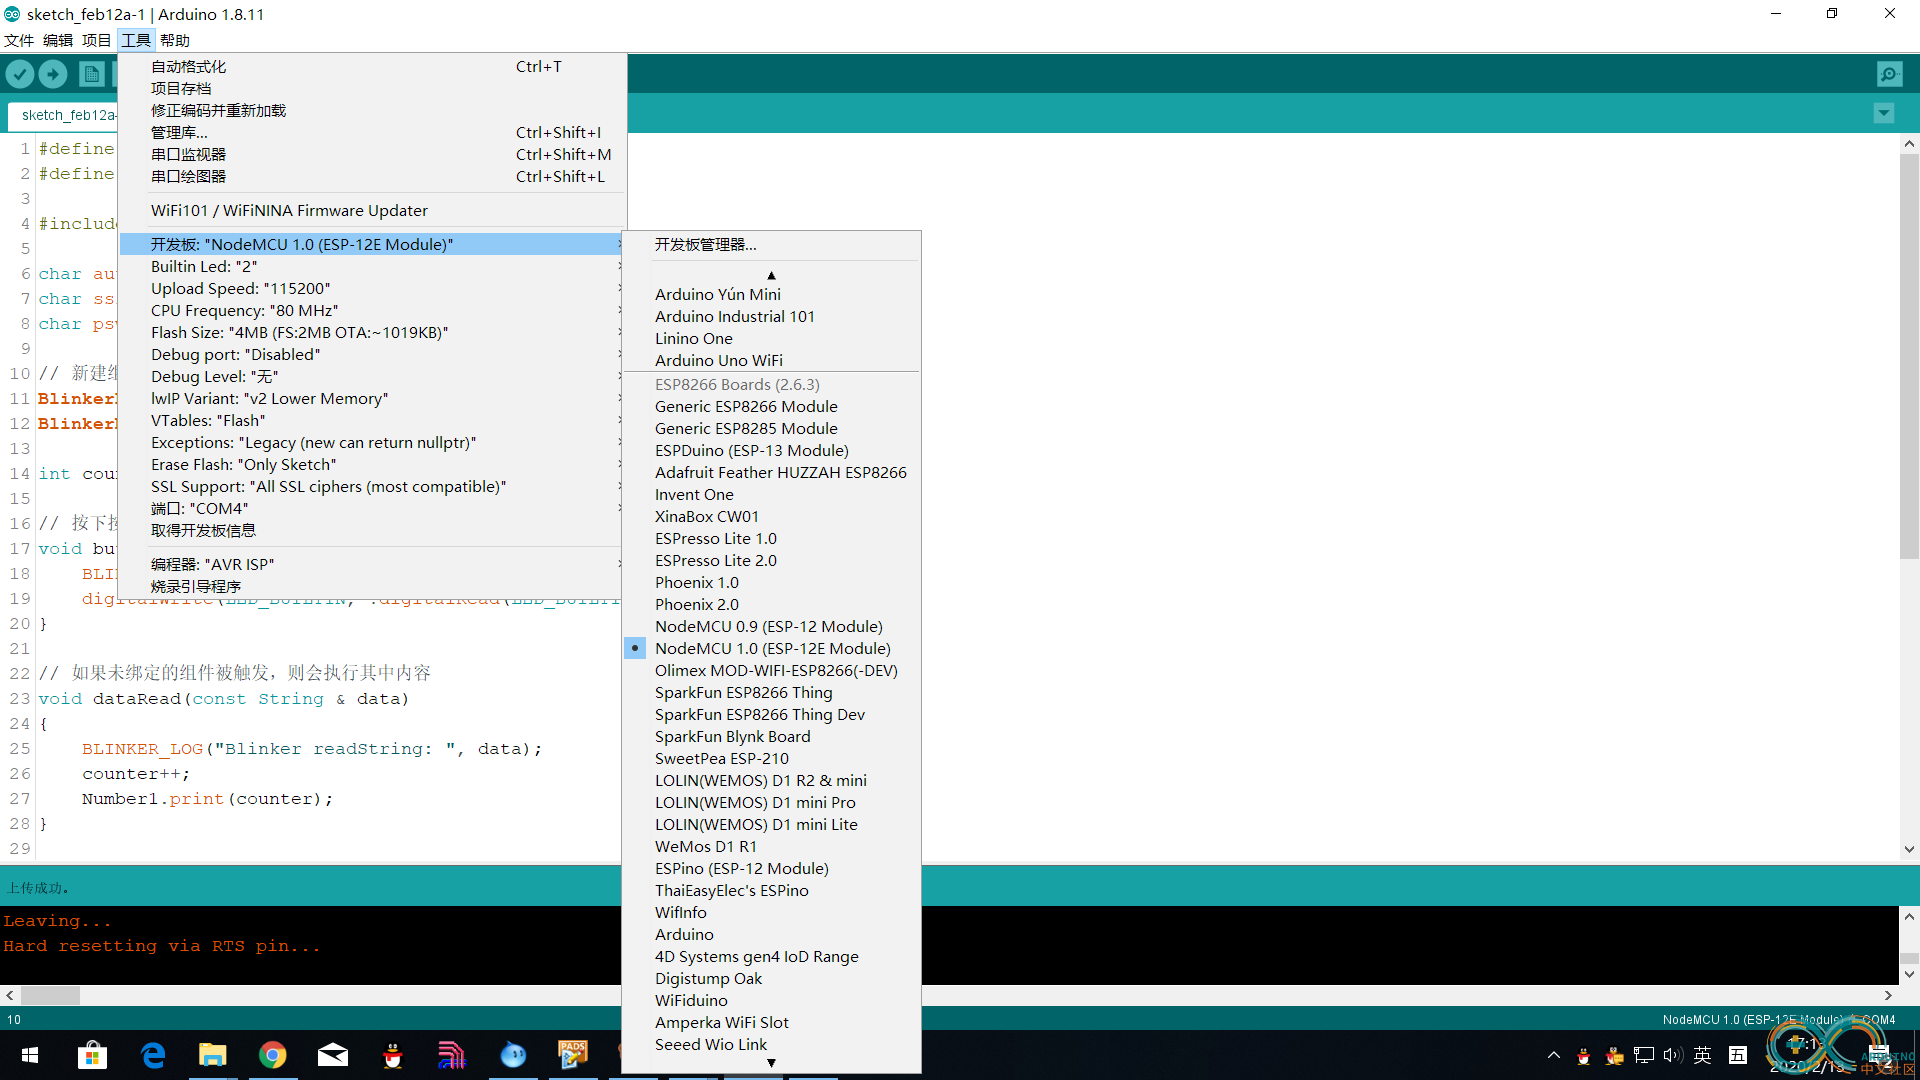Open WiFi101 / WiFiNINA Firmware Updater
Image resolution: width=1920 pixels, height=1080 pixels.
372,210
